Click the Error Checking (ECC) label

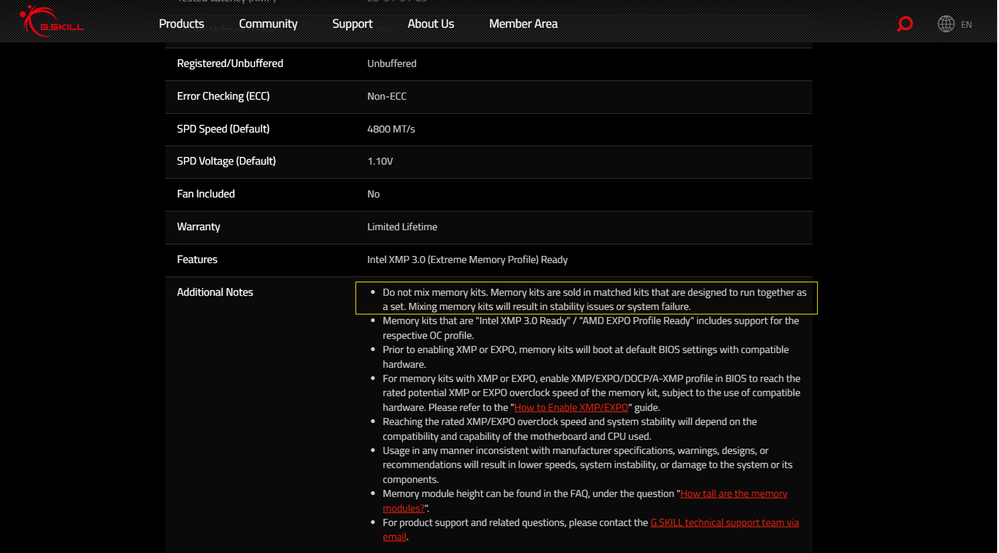tap(223, 96)
